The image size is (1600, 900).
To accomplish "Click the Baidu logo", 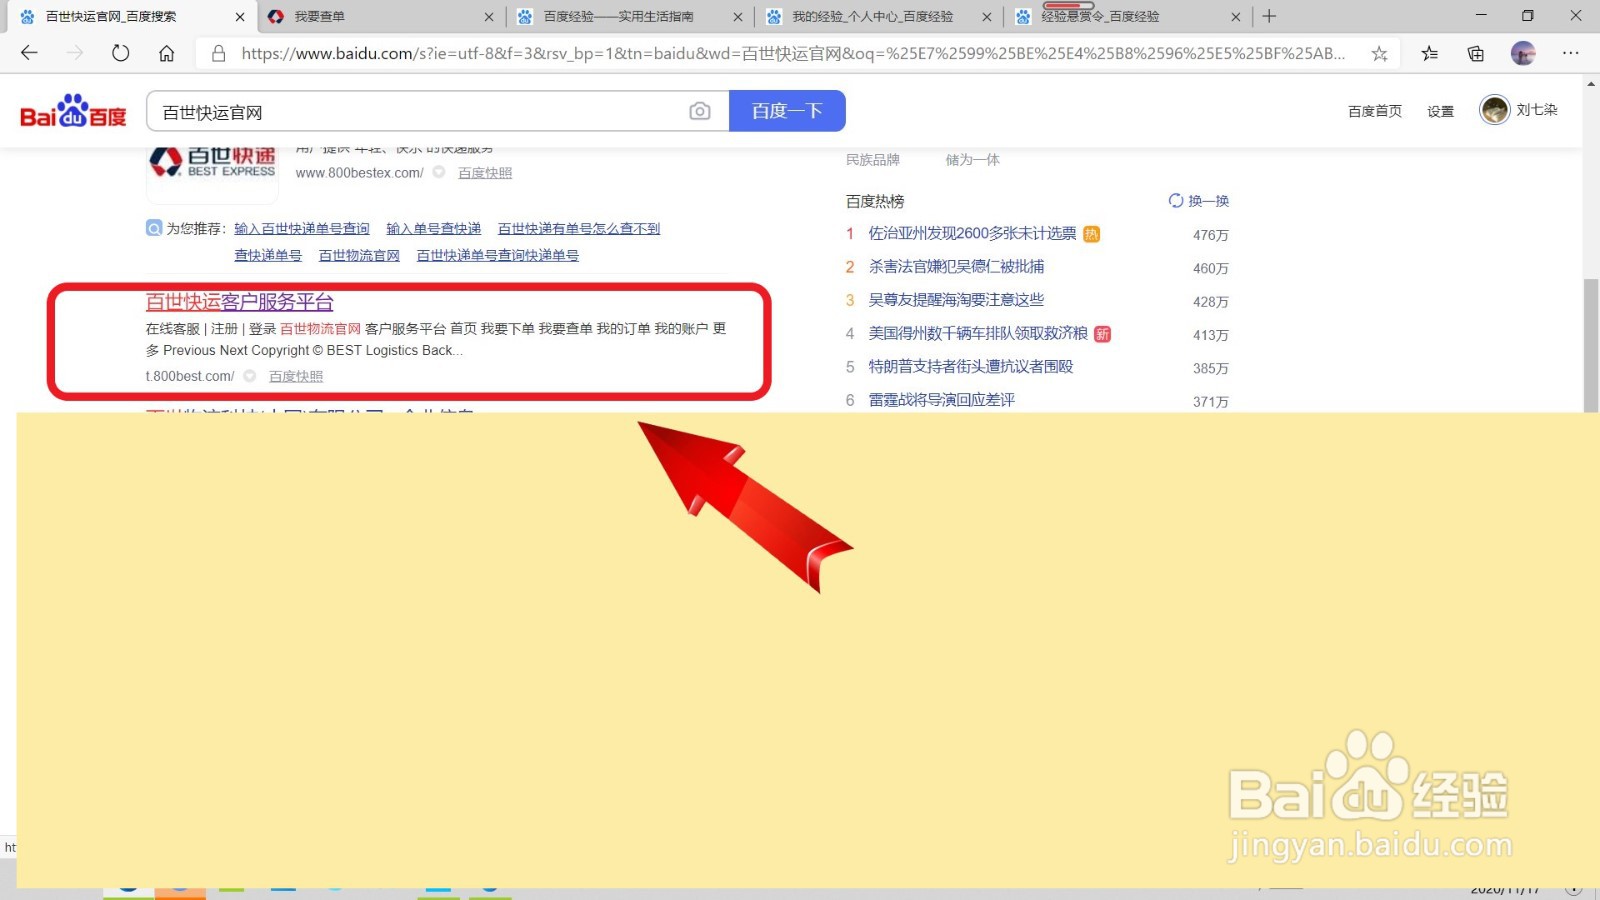I will (73, 111).
